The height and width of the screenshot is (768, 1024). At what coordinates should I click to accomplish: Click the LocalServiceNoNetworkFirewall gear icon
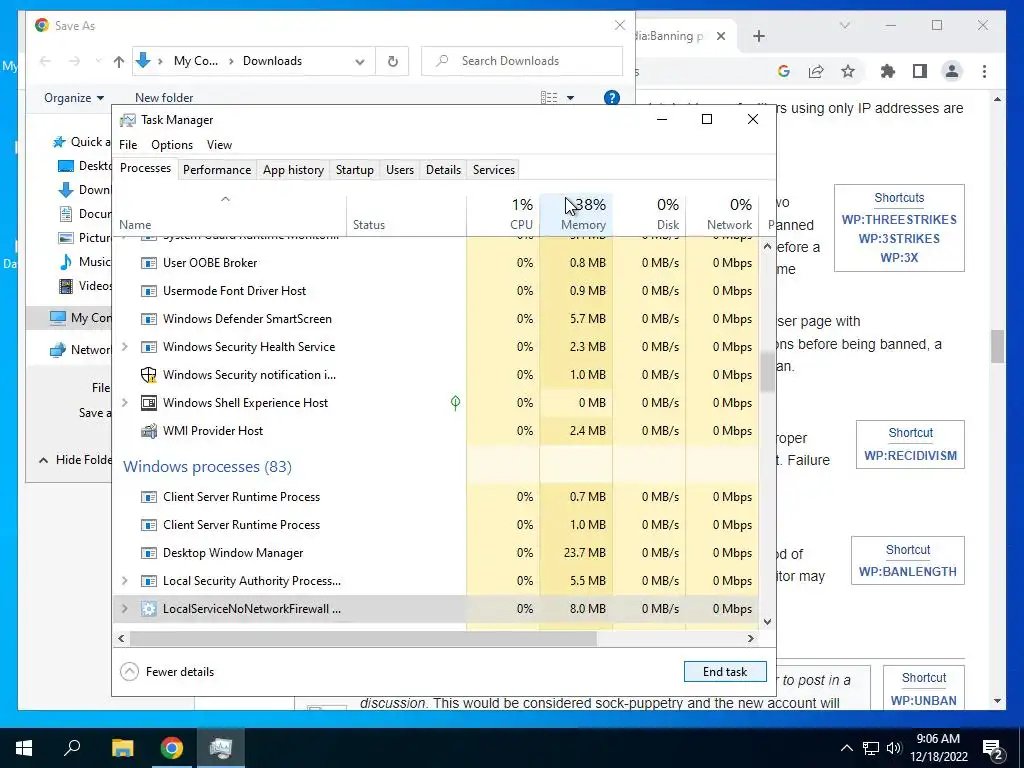149,609
